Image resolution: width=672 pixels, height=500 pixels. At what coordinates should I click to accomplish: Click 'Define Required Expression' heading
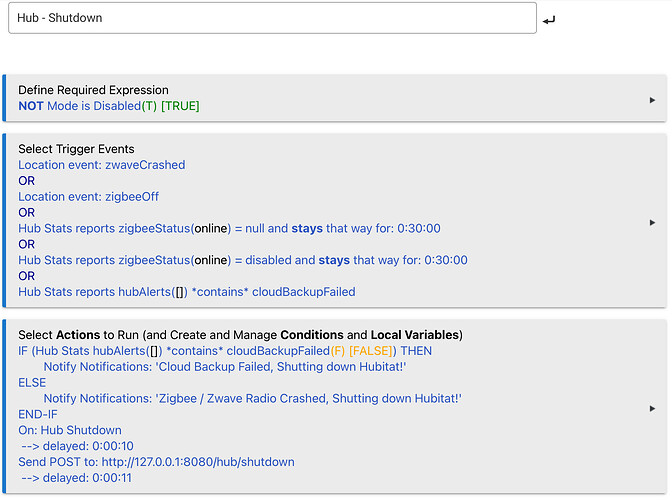[93, 90]
